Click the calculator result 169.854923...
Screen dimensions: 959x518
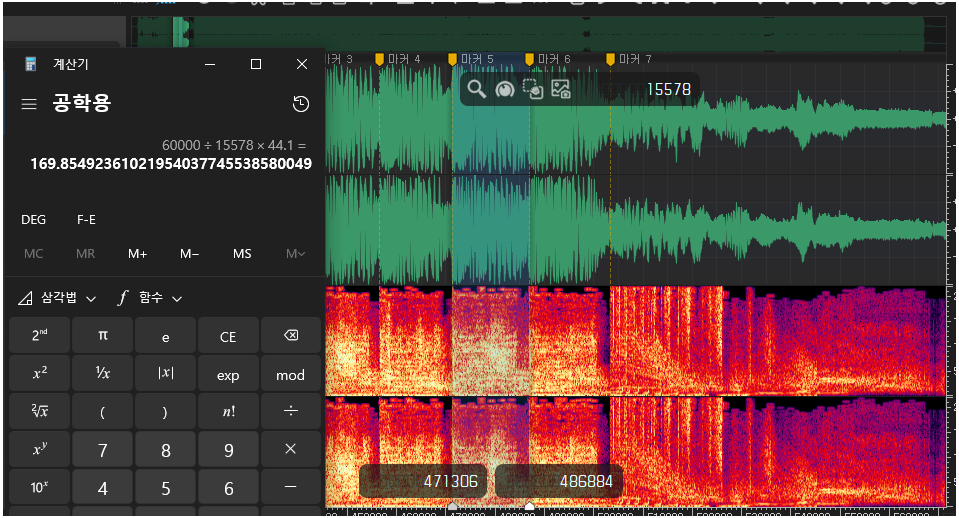171,163
